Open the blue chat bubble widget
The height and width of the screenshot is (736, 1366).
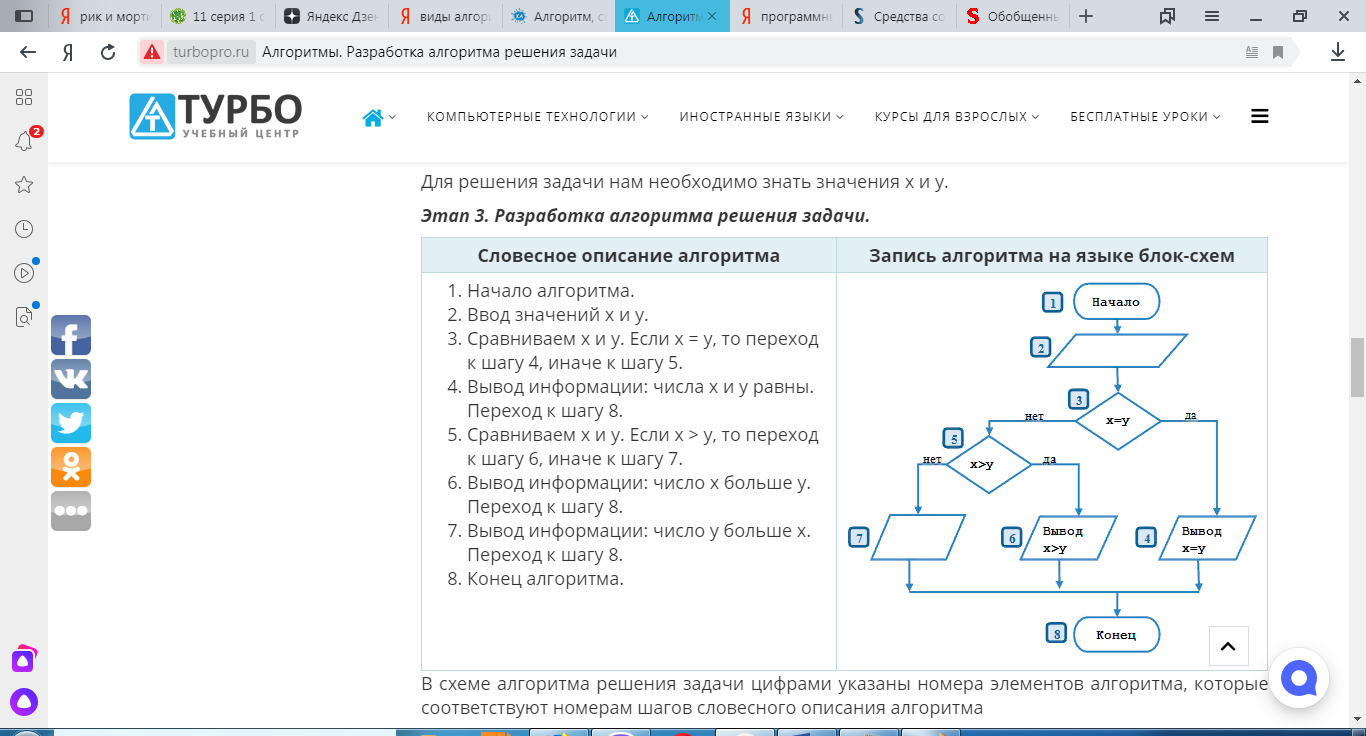1299,679
